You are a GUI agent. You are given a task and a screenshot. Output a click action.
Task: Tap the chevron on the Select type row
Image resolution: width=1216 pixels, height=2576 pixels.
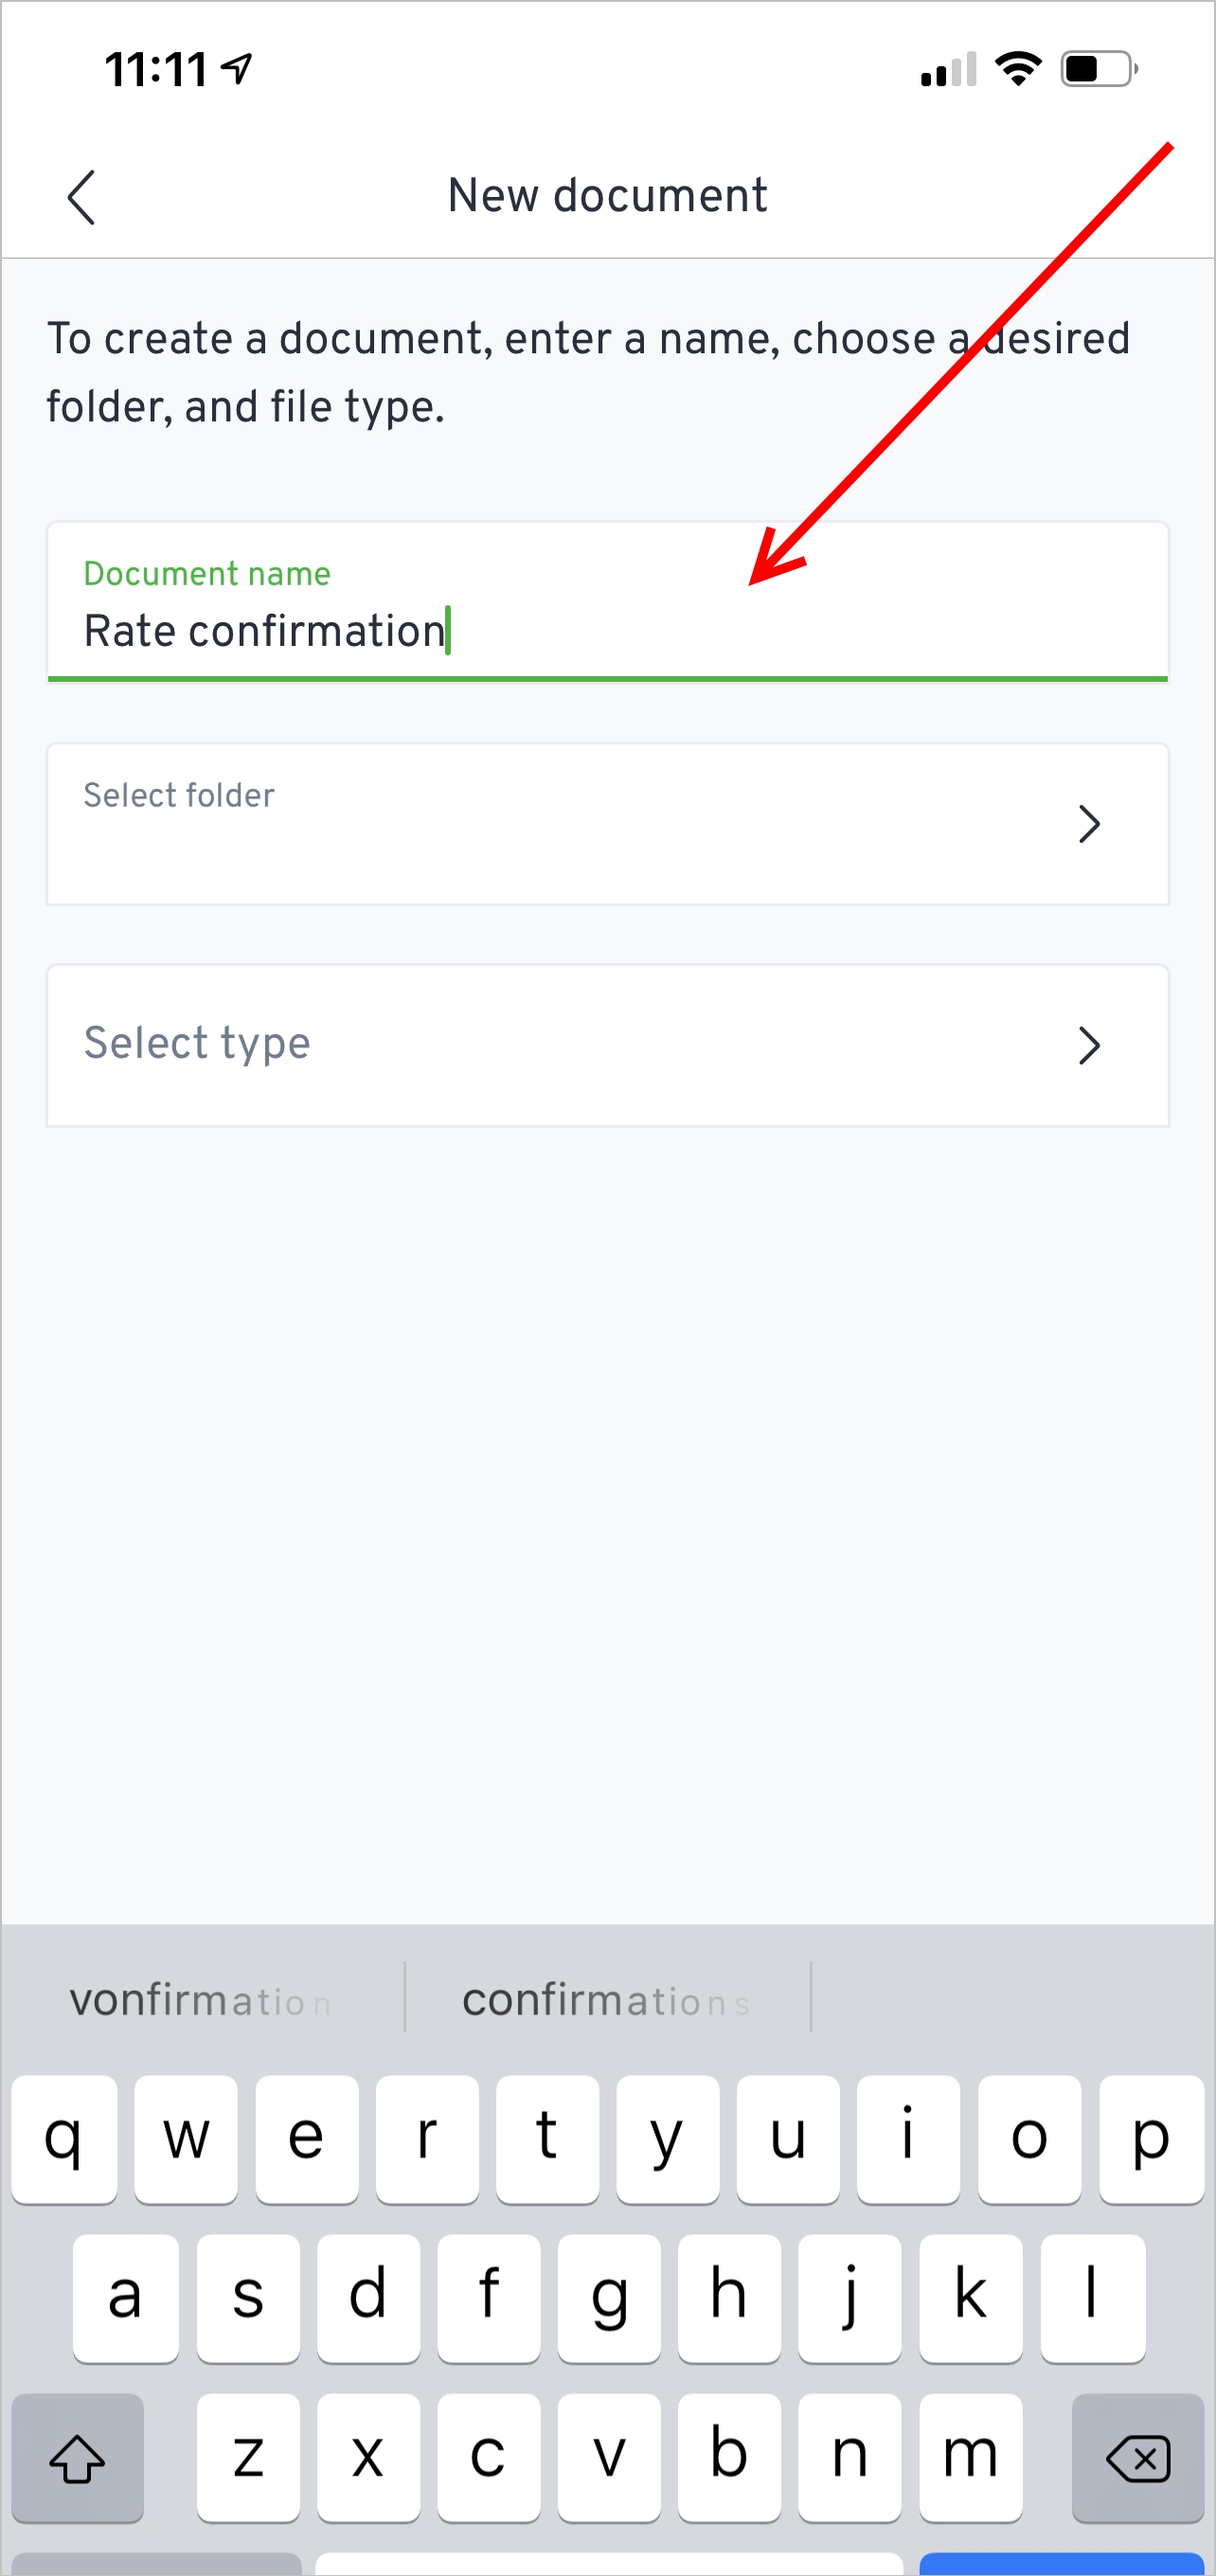1090,1046
